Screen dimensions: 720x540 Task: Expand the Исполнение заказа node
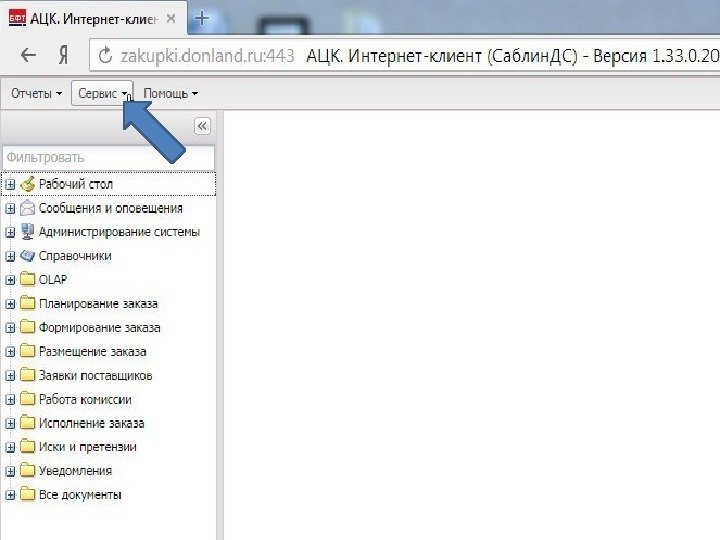pos(10,423)
